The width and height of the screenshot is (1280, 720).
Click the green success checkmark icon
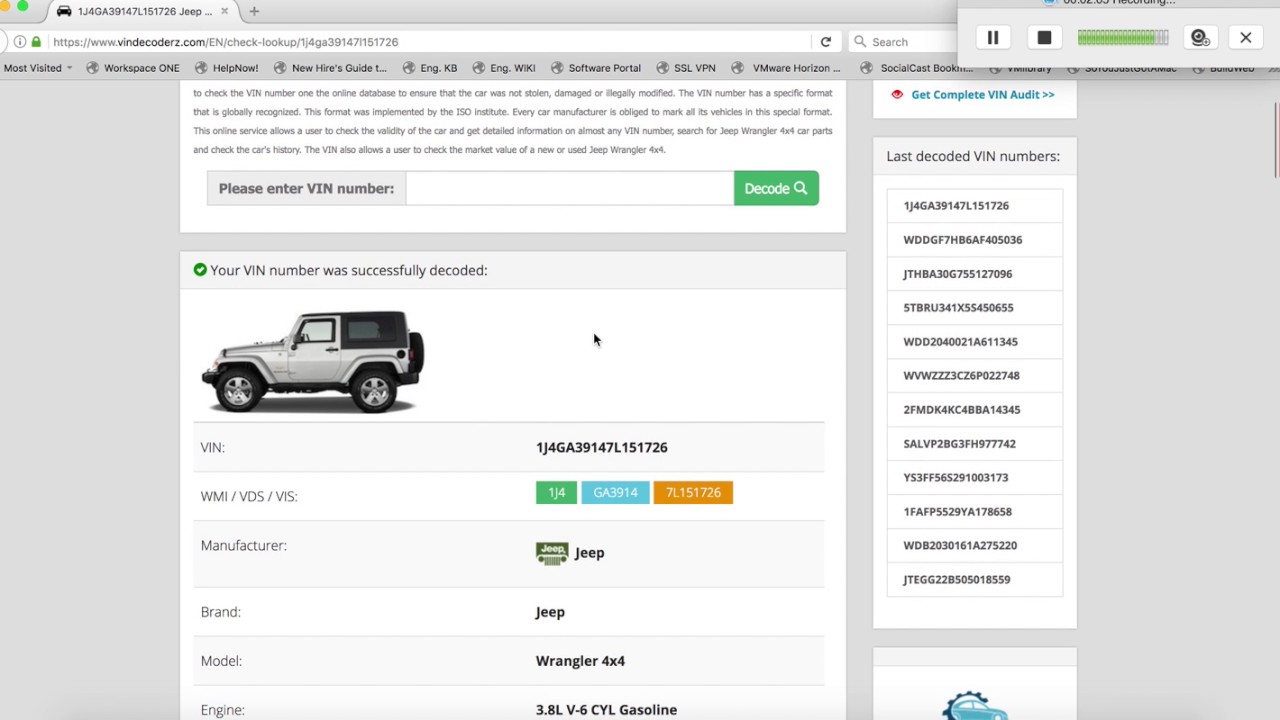(200, 270)
